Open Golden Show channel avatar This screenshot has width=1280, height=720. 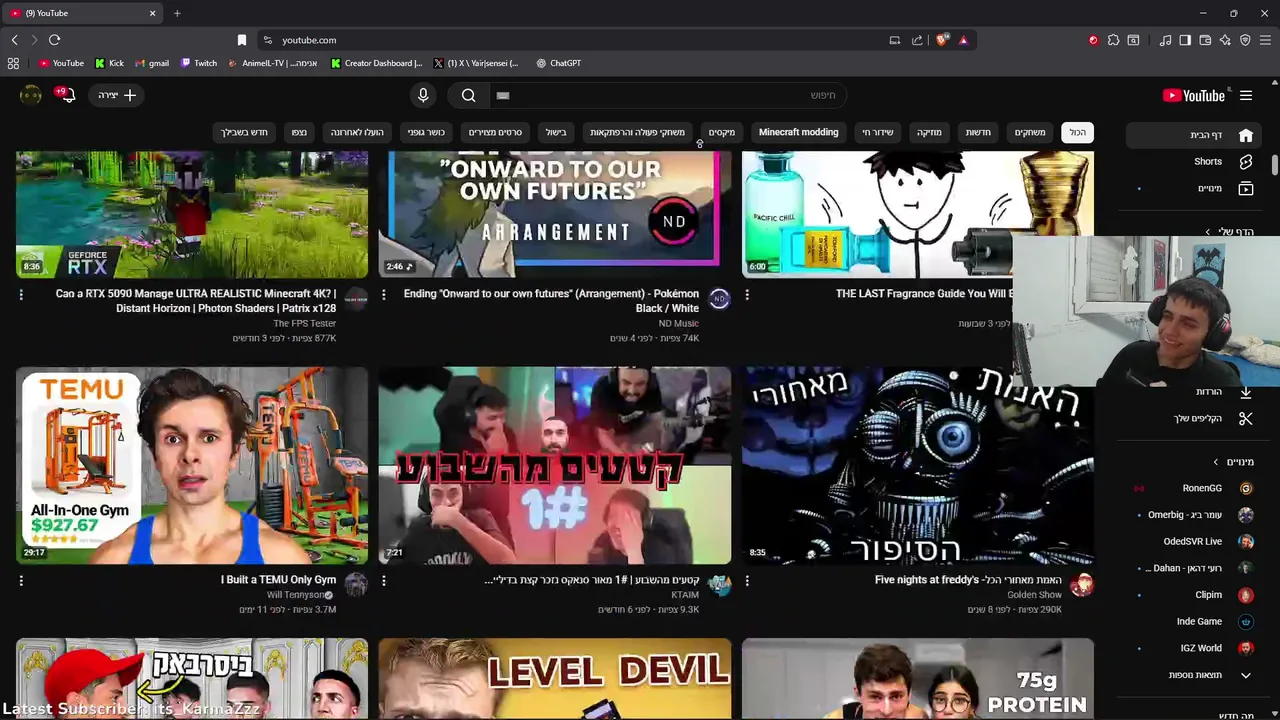(x=1082, y=585)
